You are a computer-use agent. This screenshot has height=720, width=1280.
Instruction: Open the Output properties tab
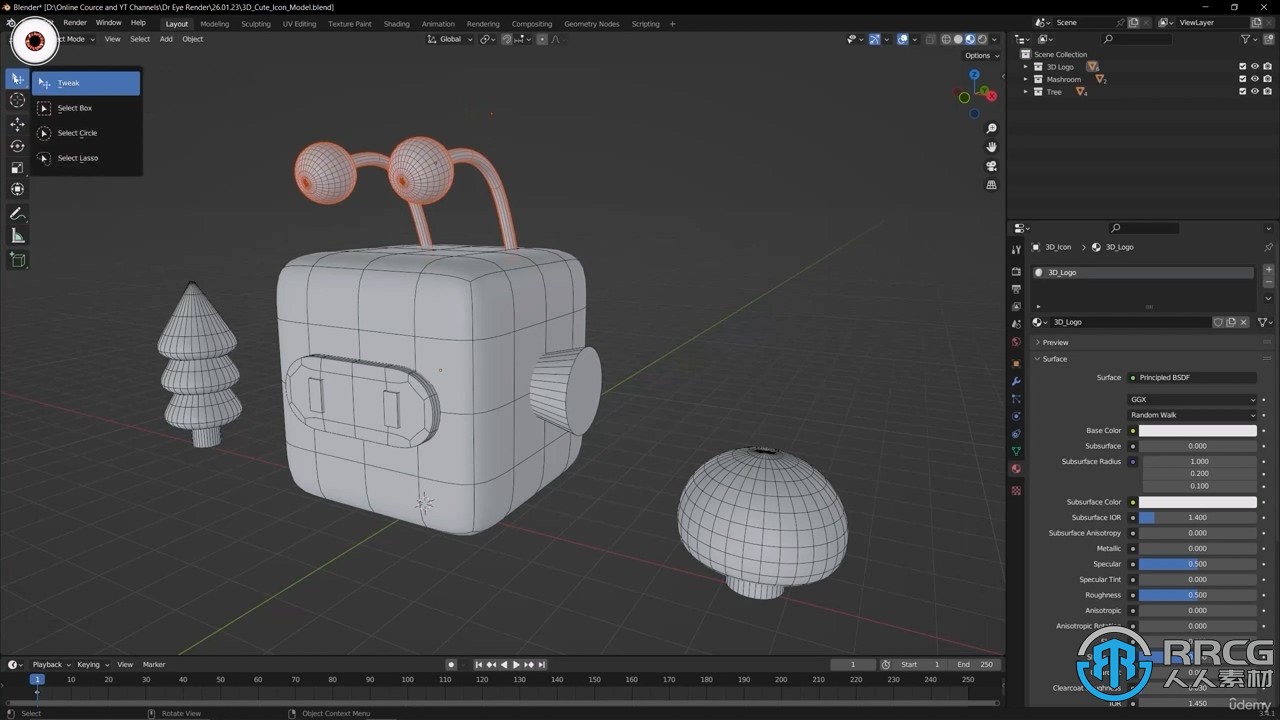point(1016,289)
